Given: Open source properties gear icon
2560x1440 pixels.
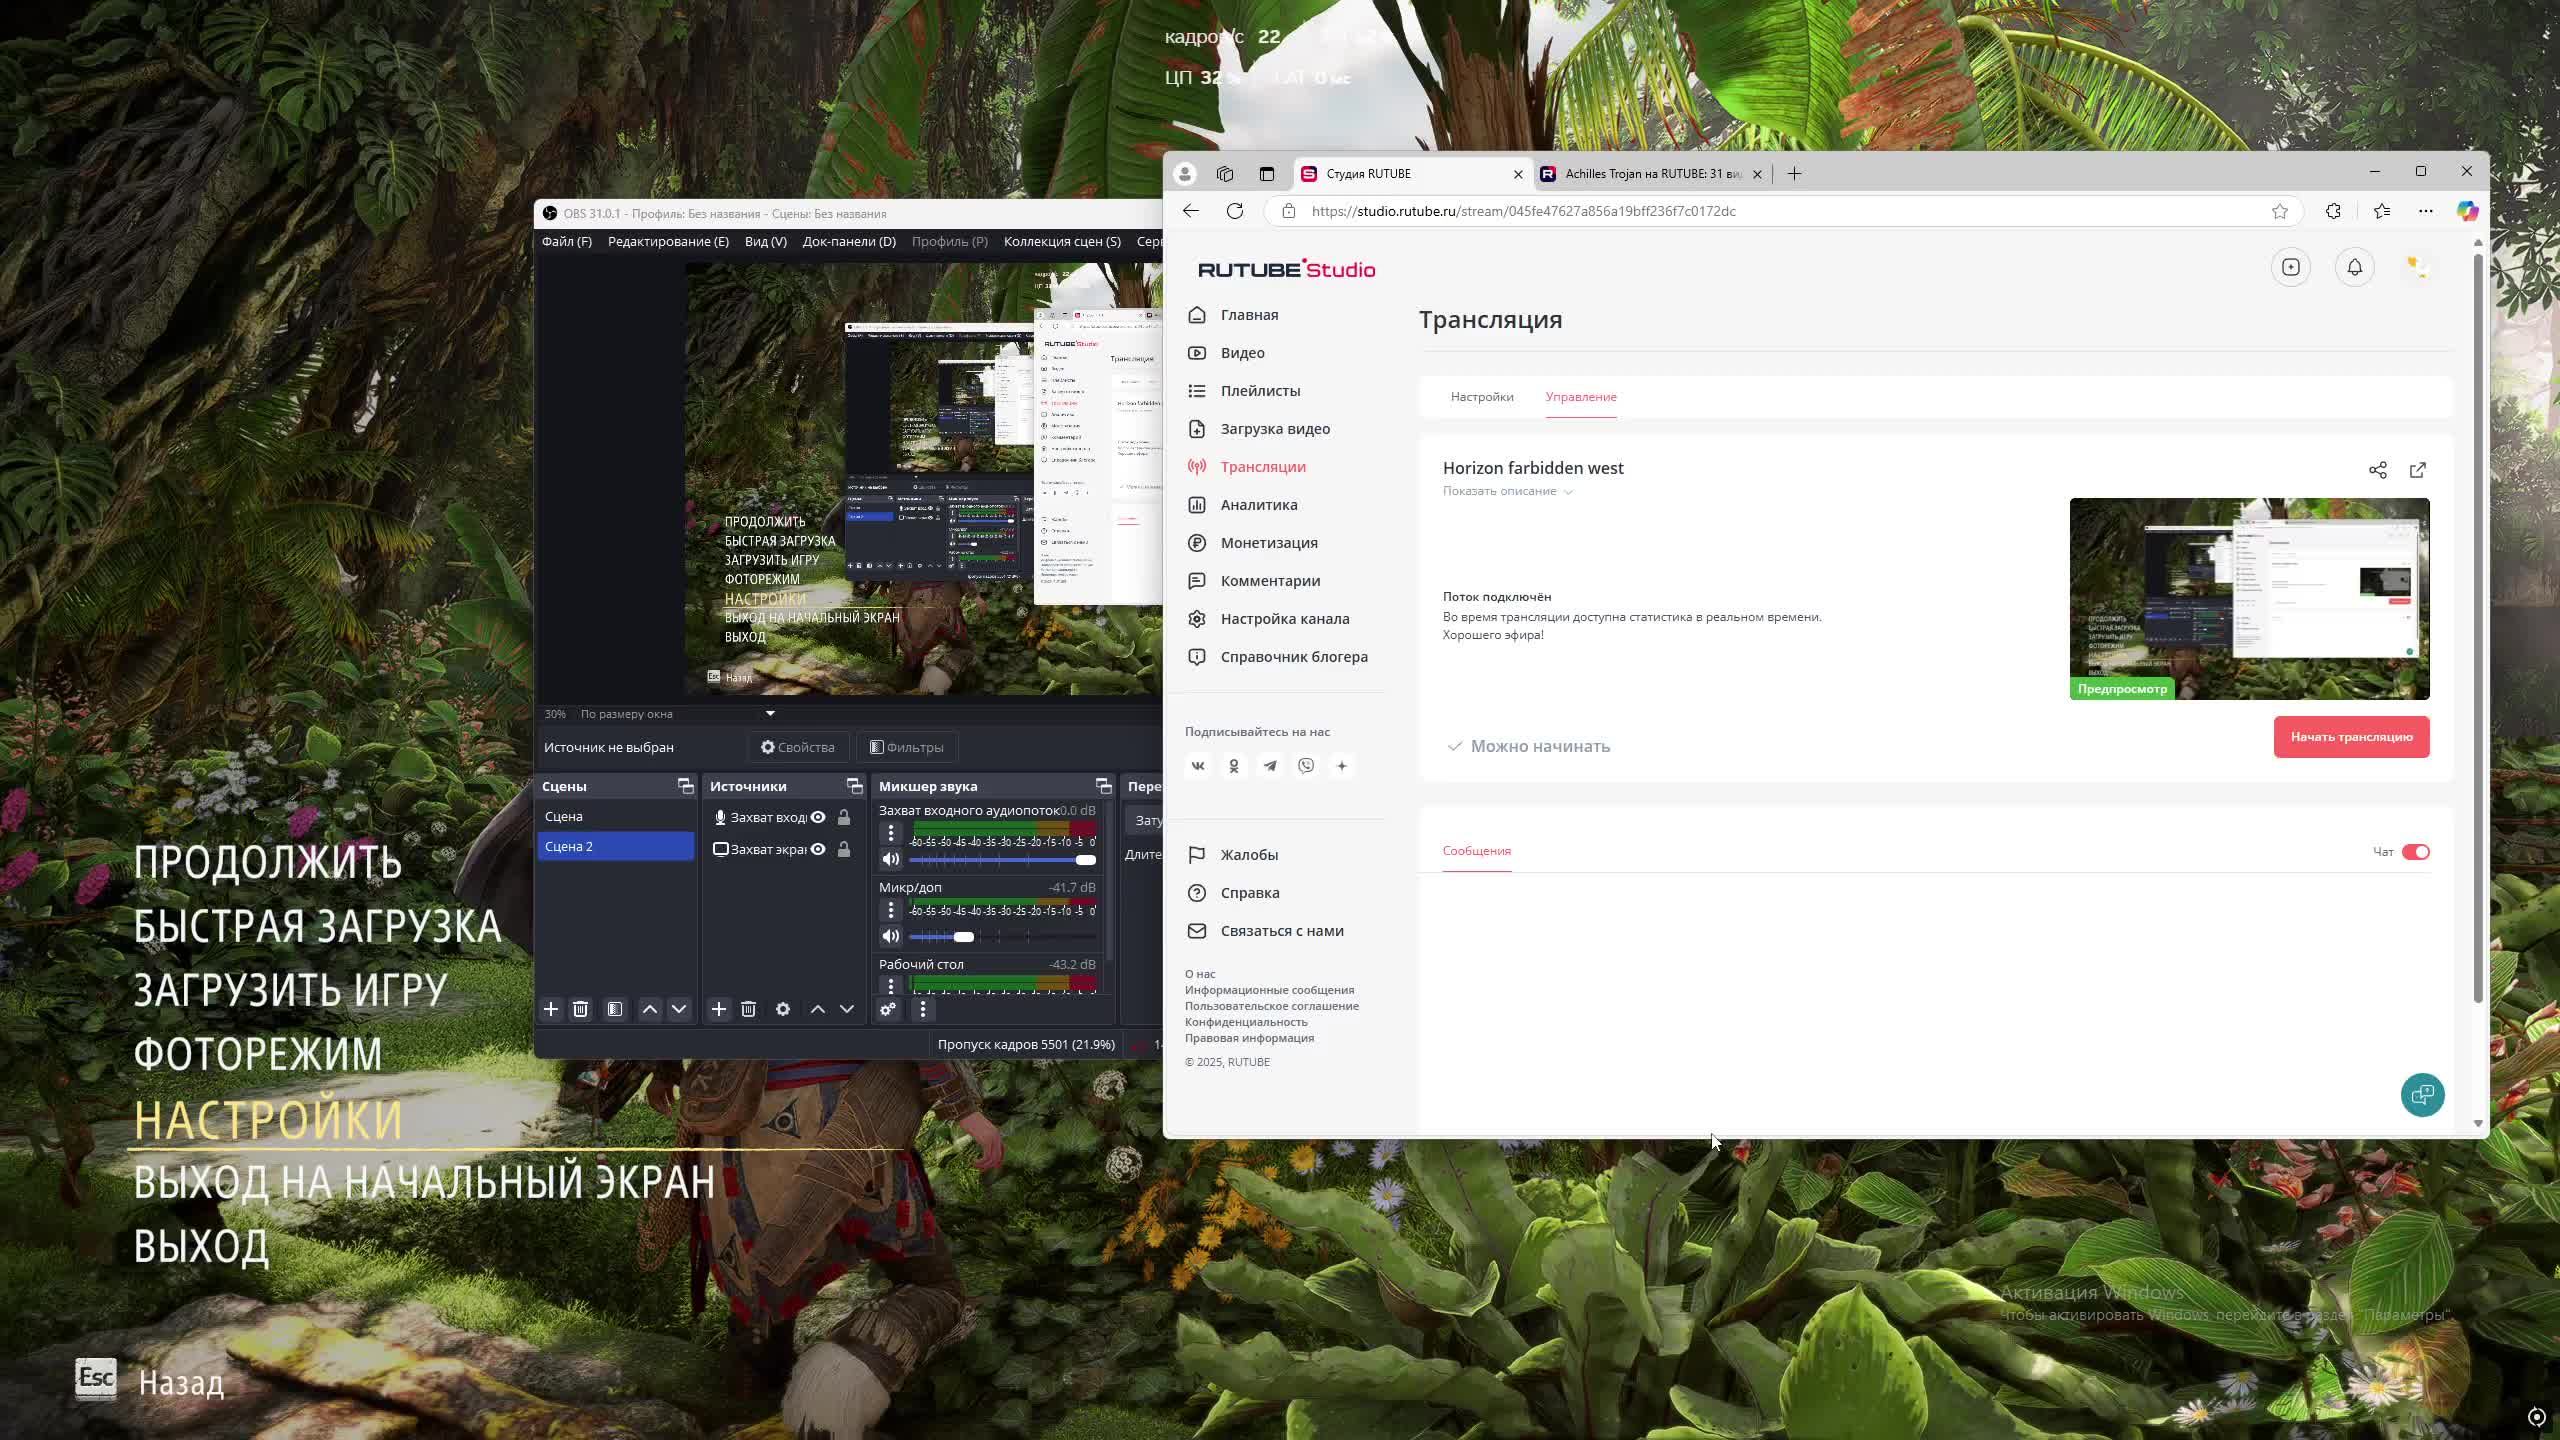Looking at the screenshot, I should (x=782, y=1009).
